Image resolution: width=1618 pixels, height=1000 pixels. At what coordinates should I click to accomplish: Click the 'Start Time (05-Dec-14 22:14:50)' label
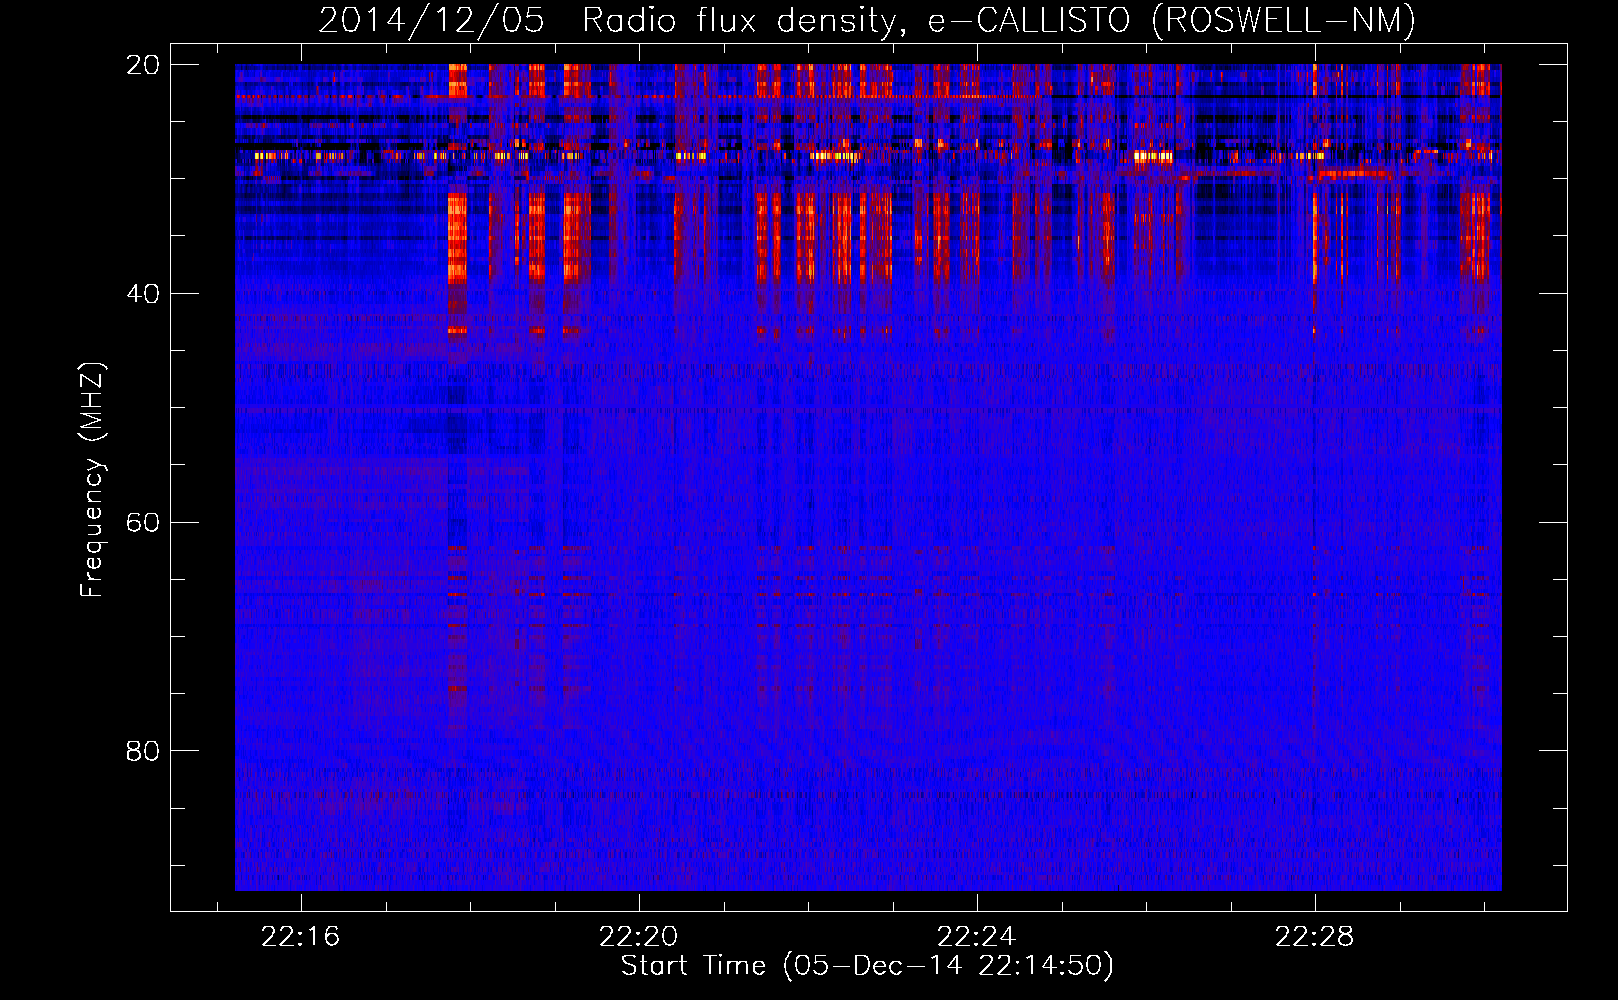[867, 966]
